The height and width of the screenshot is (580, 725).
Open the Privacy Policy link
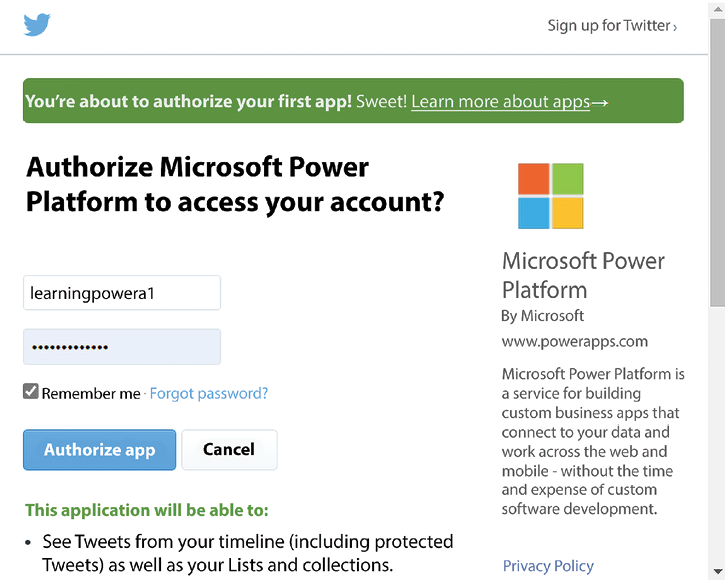tap(548, 566)
